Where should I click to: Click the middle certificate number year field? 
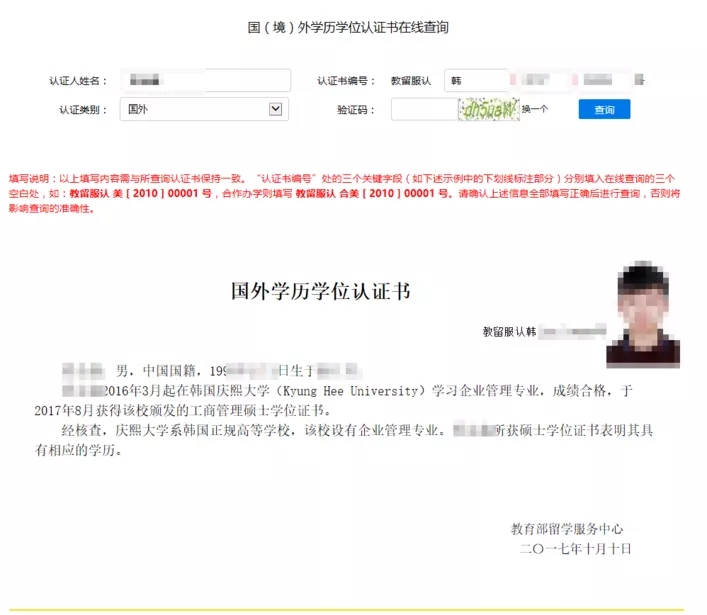point(541,80)
